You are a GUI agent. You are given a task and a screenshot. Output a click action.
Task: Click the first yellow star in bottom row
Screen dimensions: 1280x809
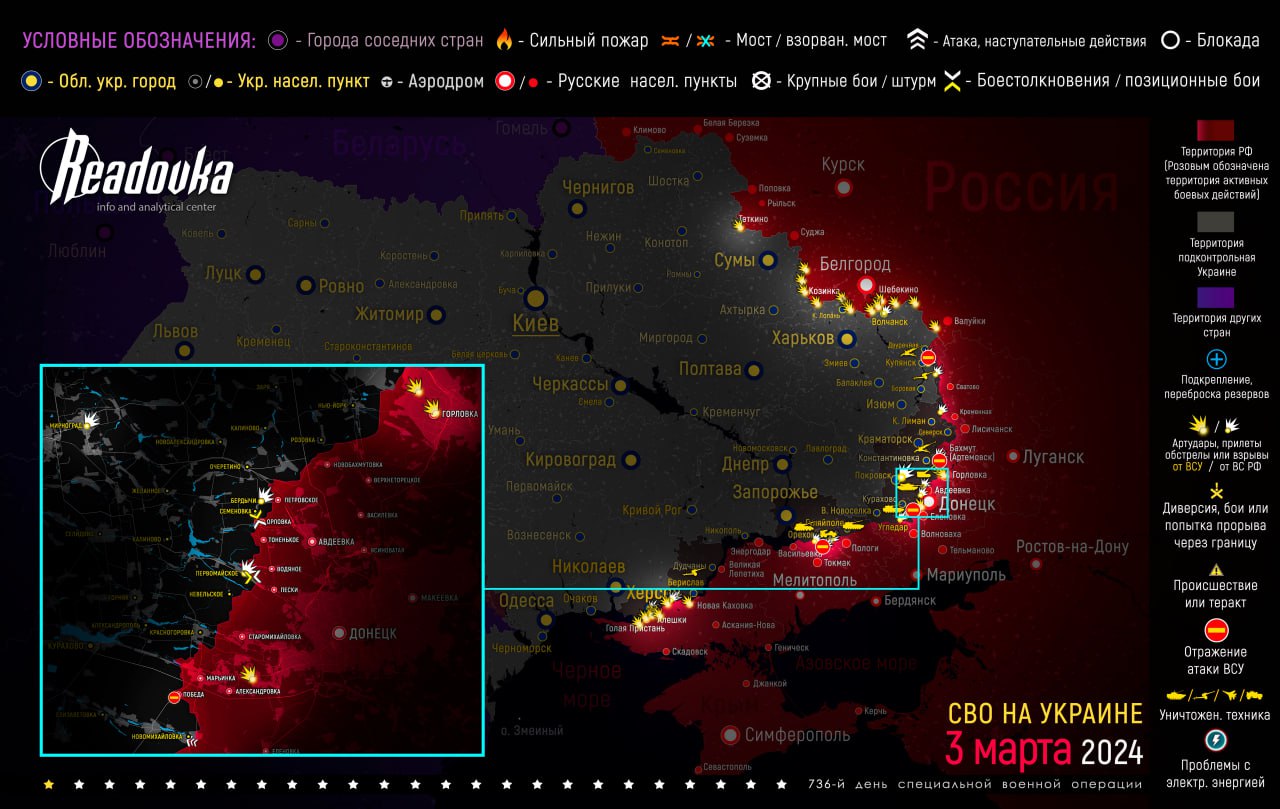point(49,784)
